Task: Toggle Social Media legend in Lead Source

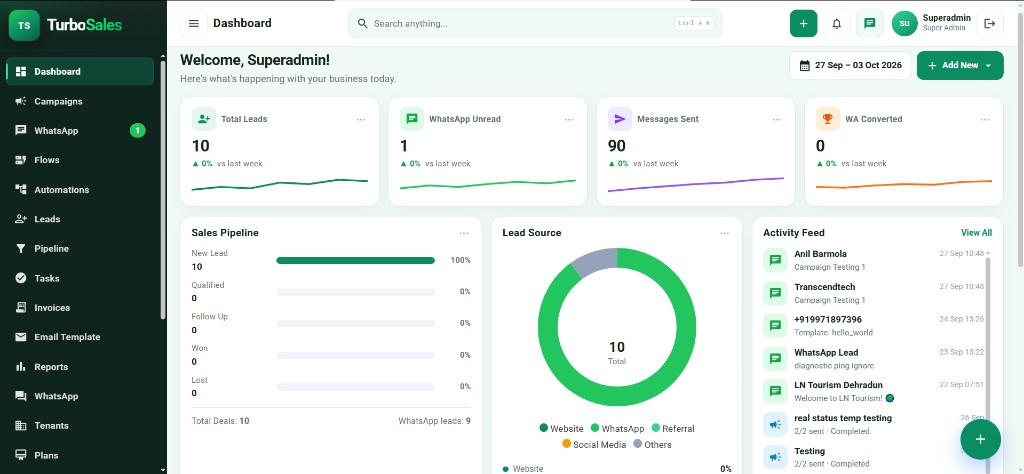Action: pyautogui.click(x=594, y=444)
